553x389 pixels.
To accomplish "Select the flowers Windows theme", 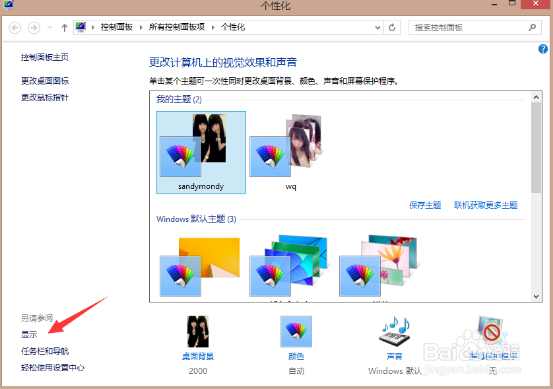I will click(x=378, y=266).
